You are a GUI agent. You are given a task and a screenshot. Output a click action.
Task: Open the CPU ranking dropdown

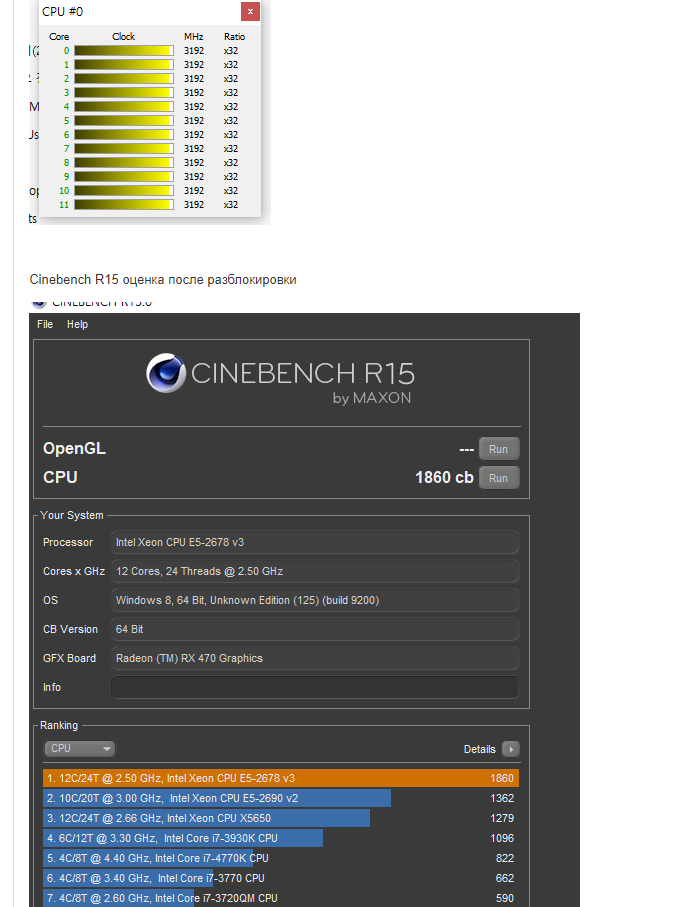click(x=79, y=749)
